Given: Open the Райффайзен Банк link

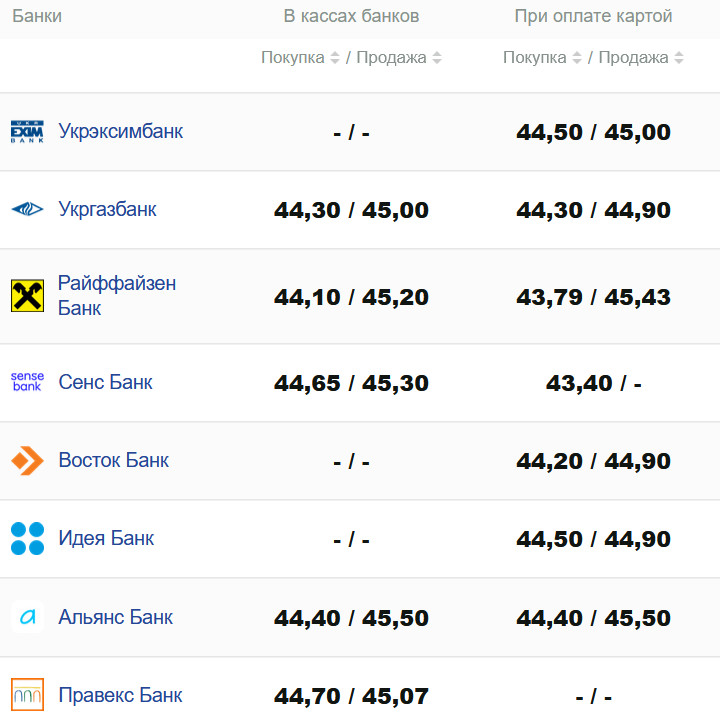Looking at the screenshot, I should click(116, 295).
